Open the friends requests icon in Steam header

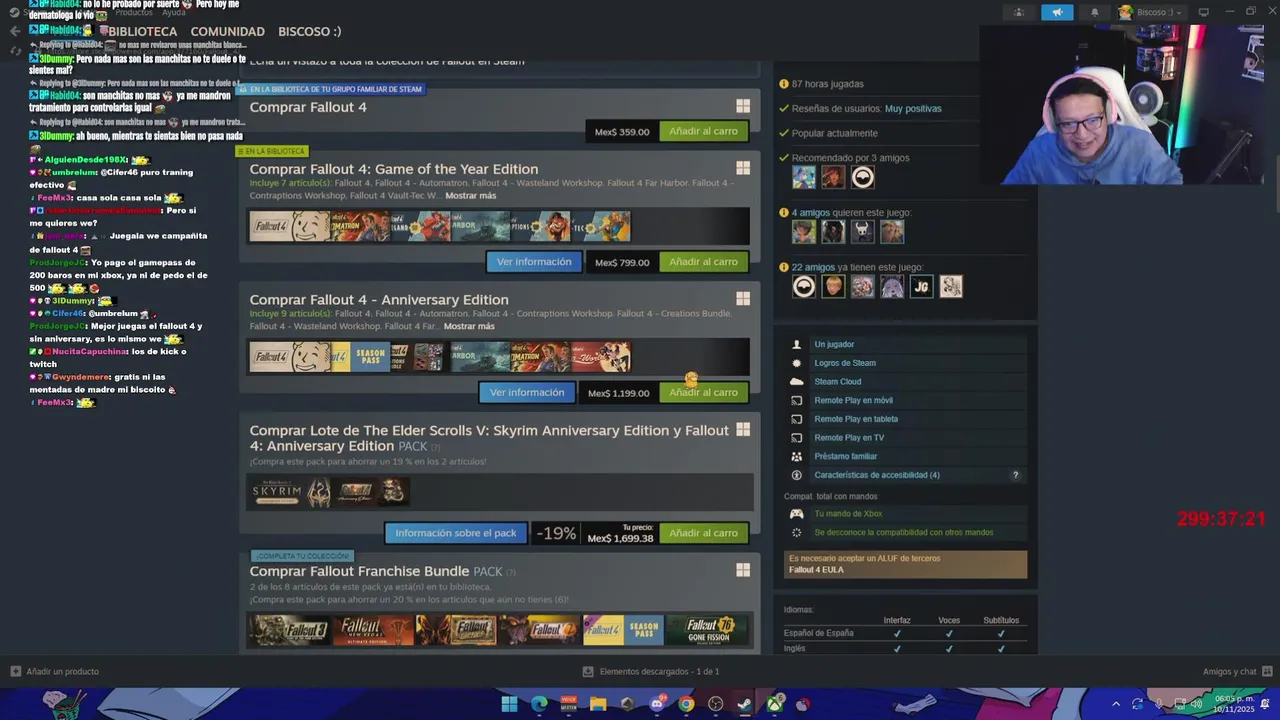pos(1019,12)
